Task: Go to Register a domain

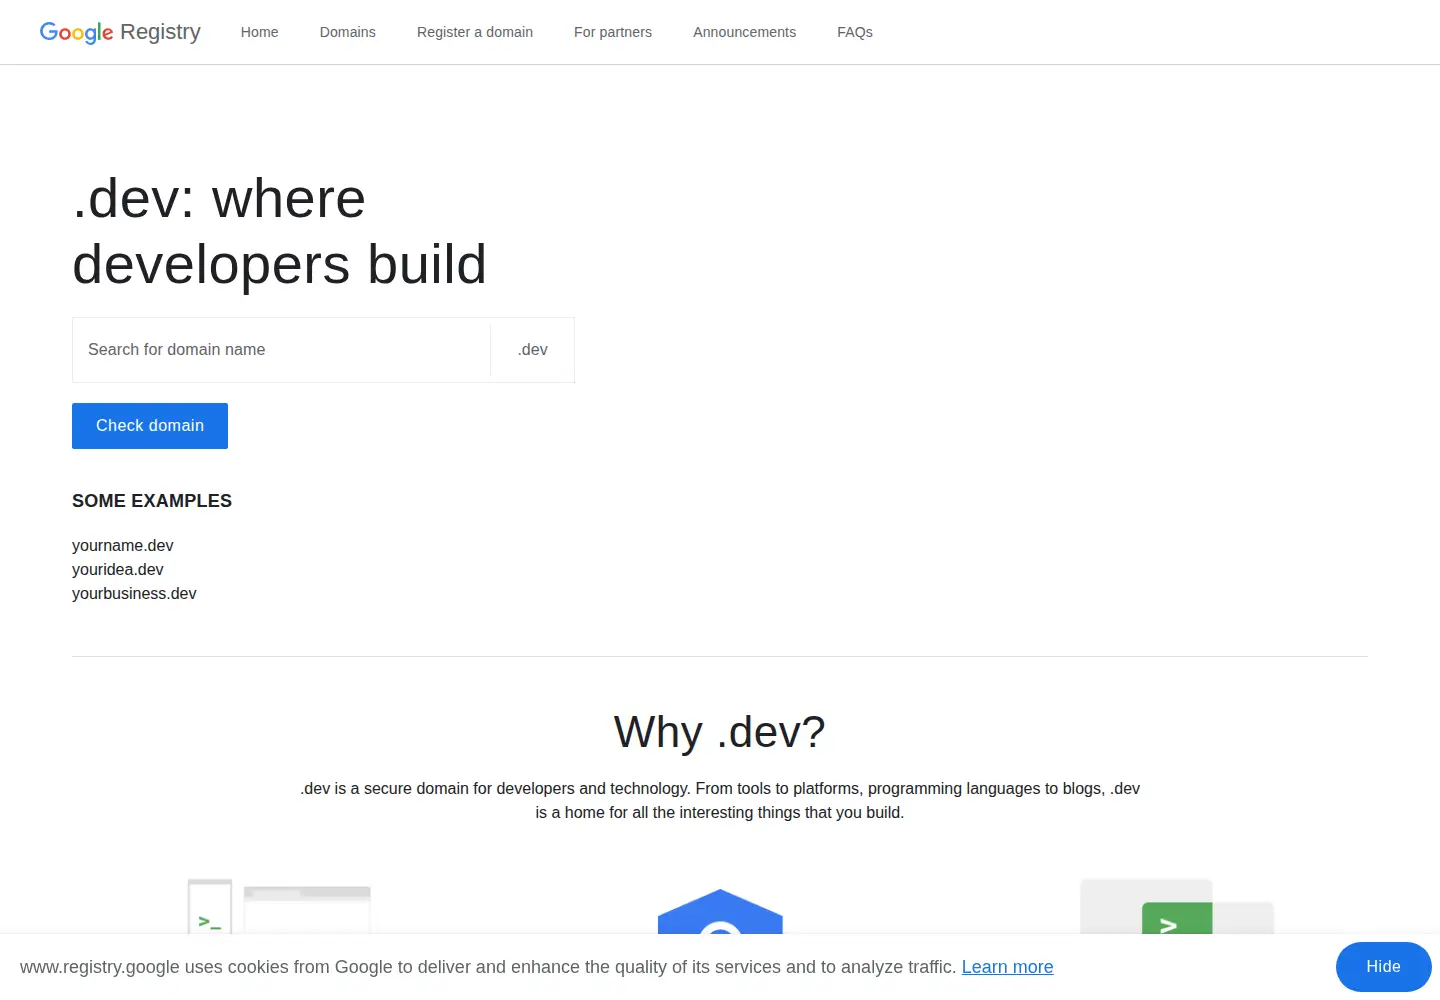Action: click(475, 32)
